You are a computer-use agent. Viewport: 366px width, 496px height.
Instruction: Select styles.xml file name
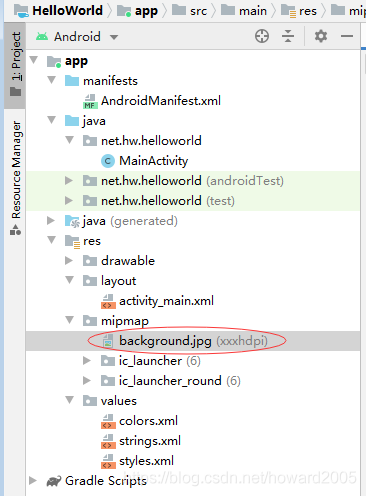click(146, 461)
